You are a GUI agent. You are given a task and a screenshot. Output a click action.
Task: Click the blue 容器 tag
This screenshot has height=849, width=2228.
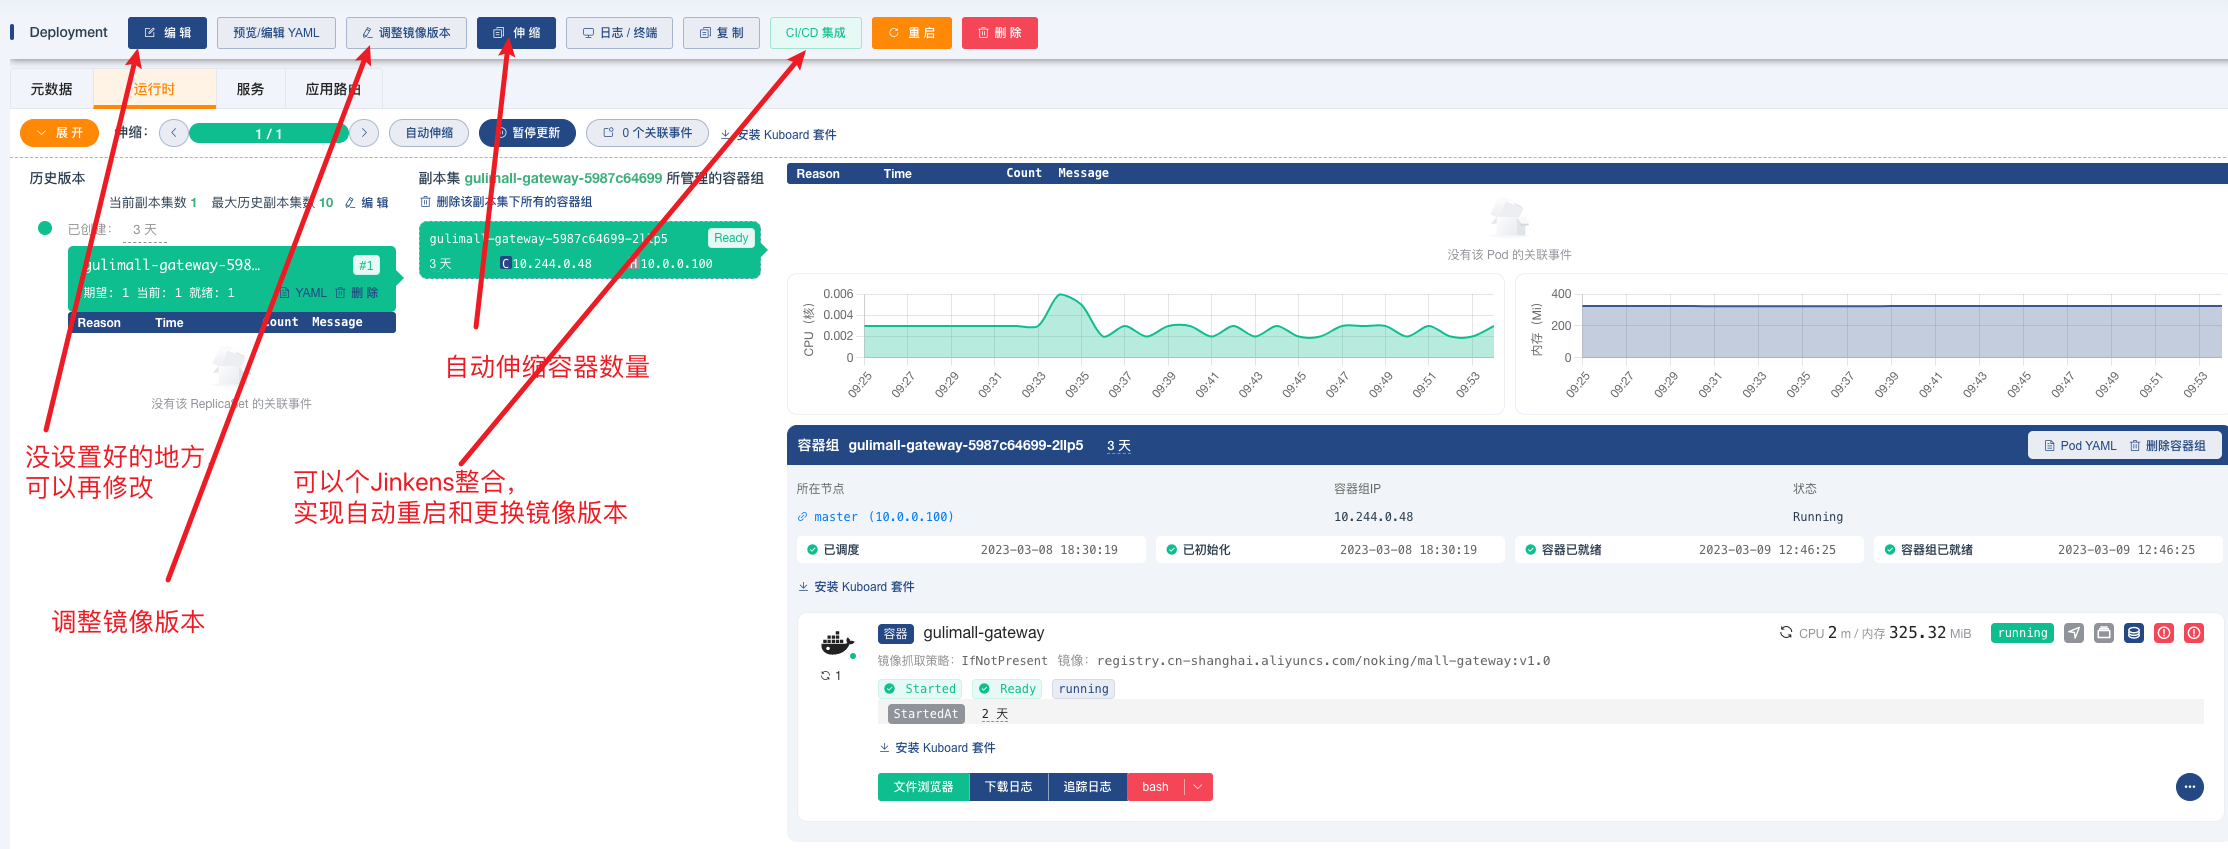pos(896,634)
